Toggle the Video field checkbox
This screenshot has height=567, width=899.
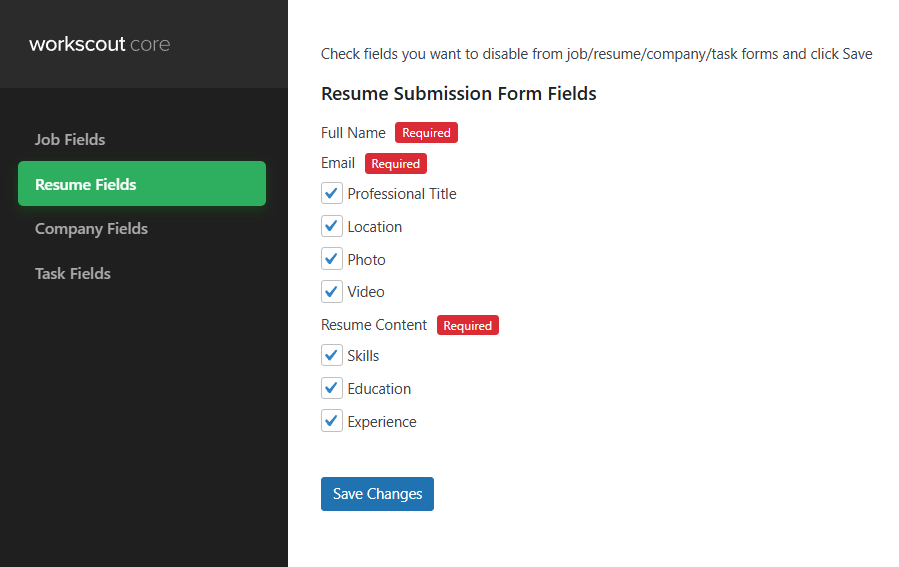click(x=332, y=291)
